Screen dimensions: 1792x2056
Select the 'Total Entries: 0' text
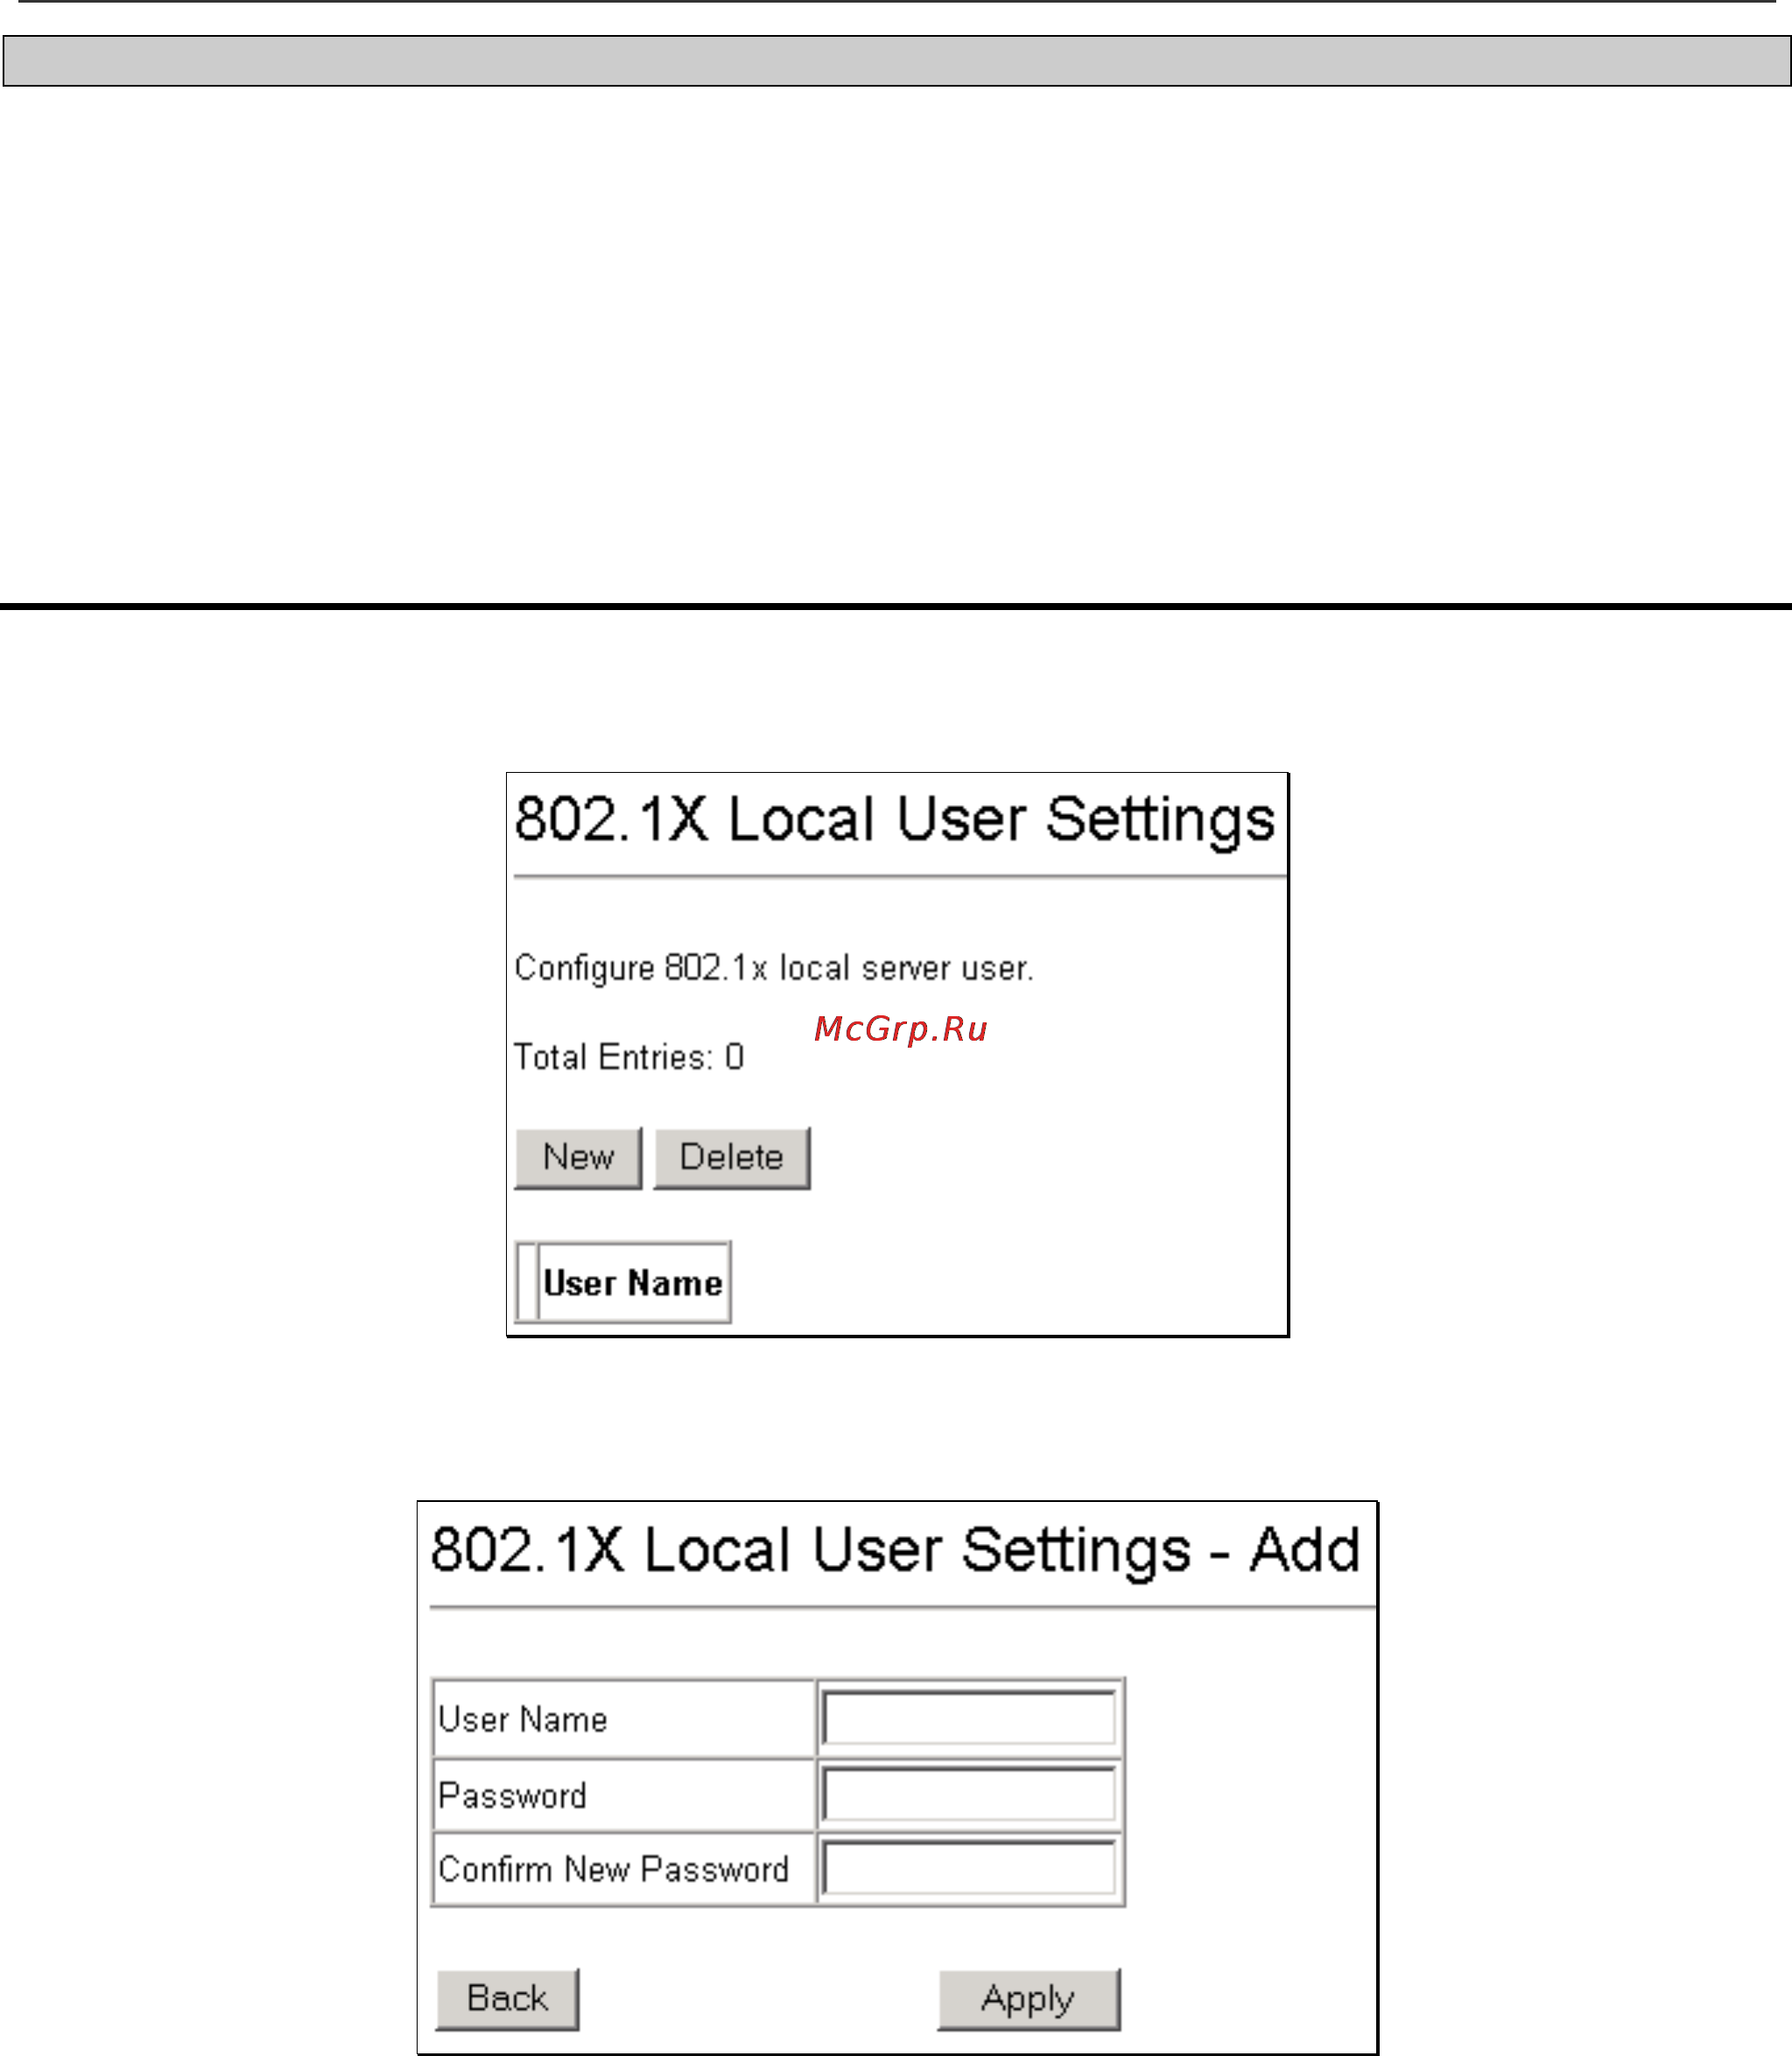click(629, 1057)
